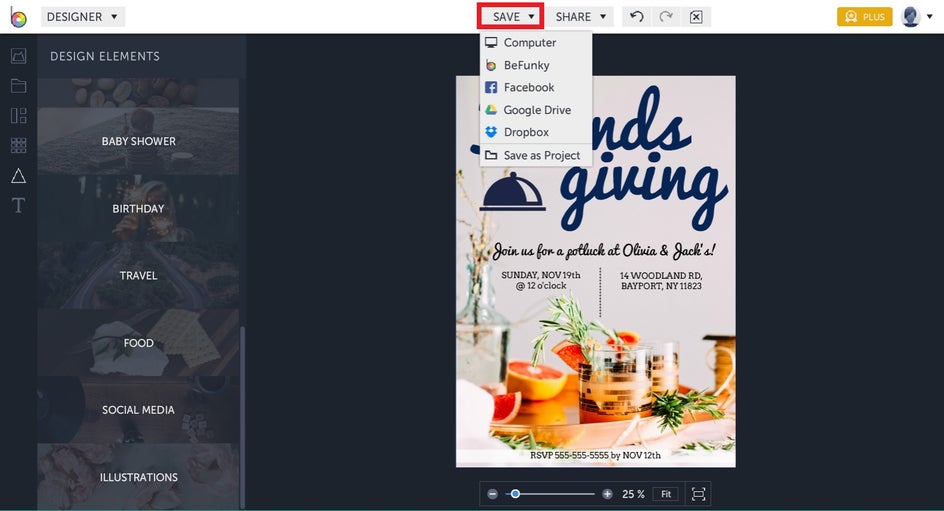This screenshot has height=511, width=944.
Task: Toggle fullscreen canvas view icon
Action: pyautogui.click(x=698, y=494)
